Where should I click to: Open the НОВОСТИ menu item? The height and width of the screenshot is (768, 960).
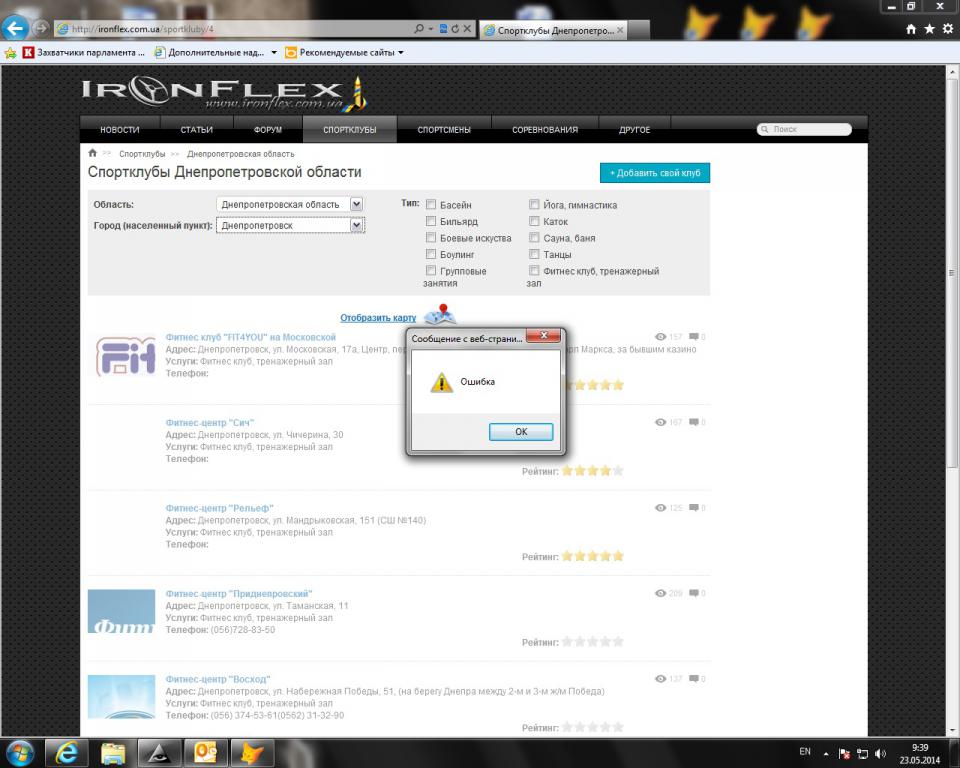click(120, 130)
